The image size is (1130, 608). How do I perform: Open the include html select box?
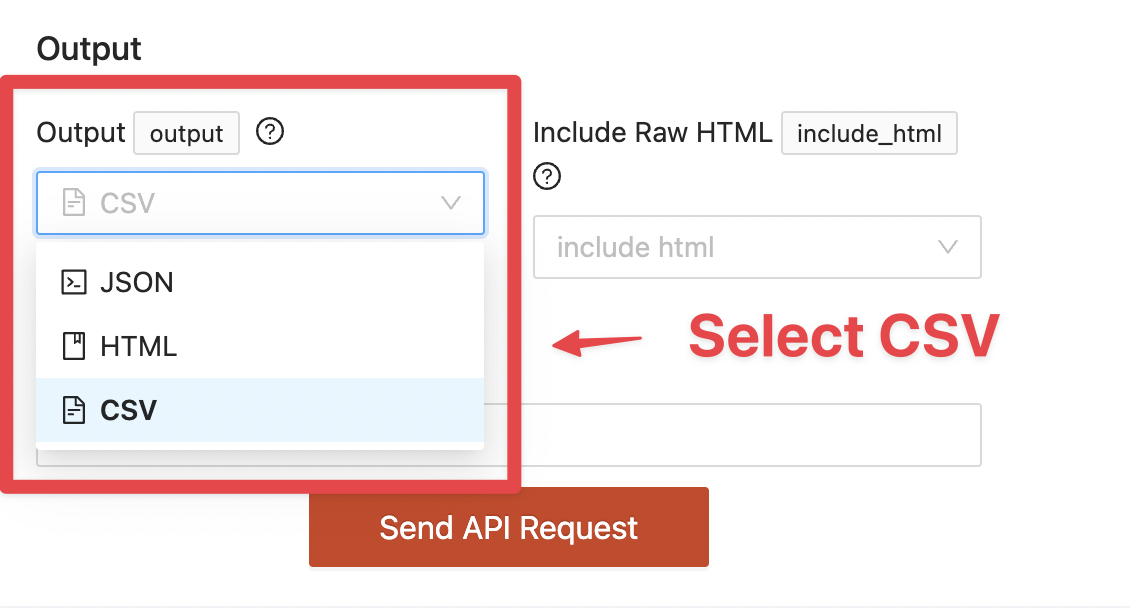point(757,247)
